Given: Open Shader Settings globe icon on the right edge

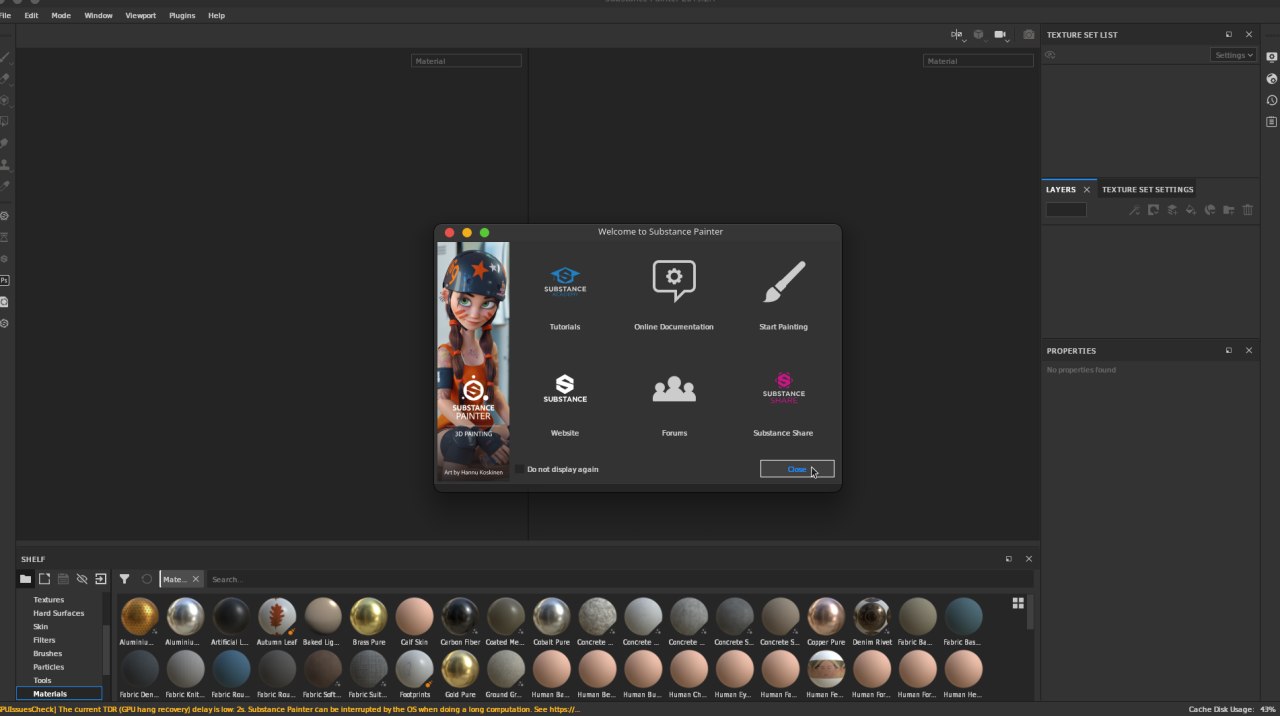Looking at the screenshot, I should click(1272, 79).
